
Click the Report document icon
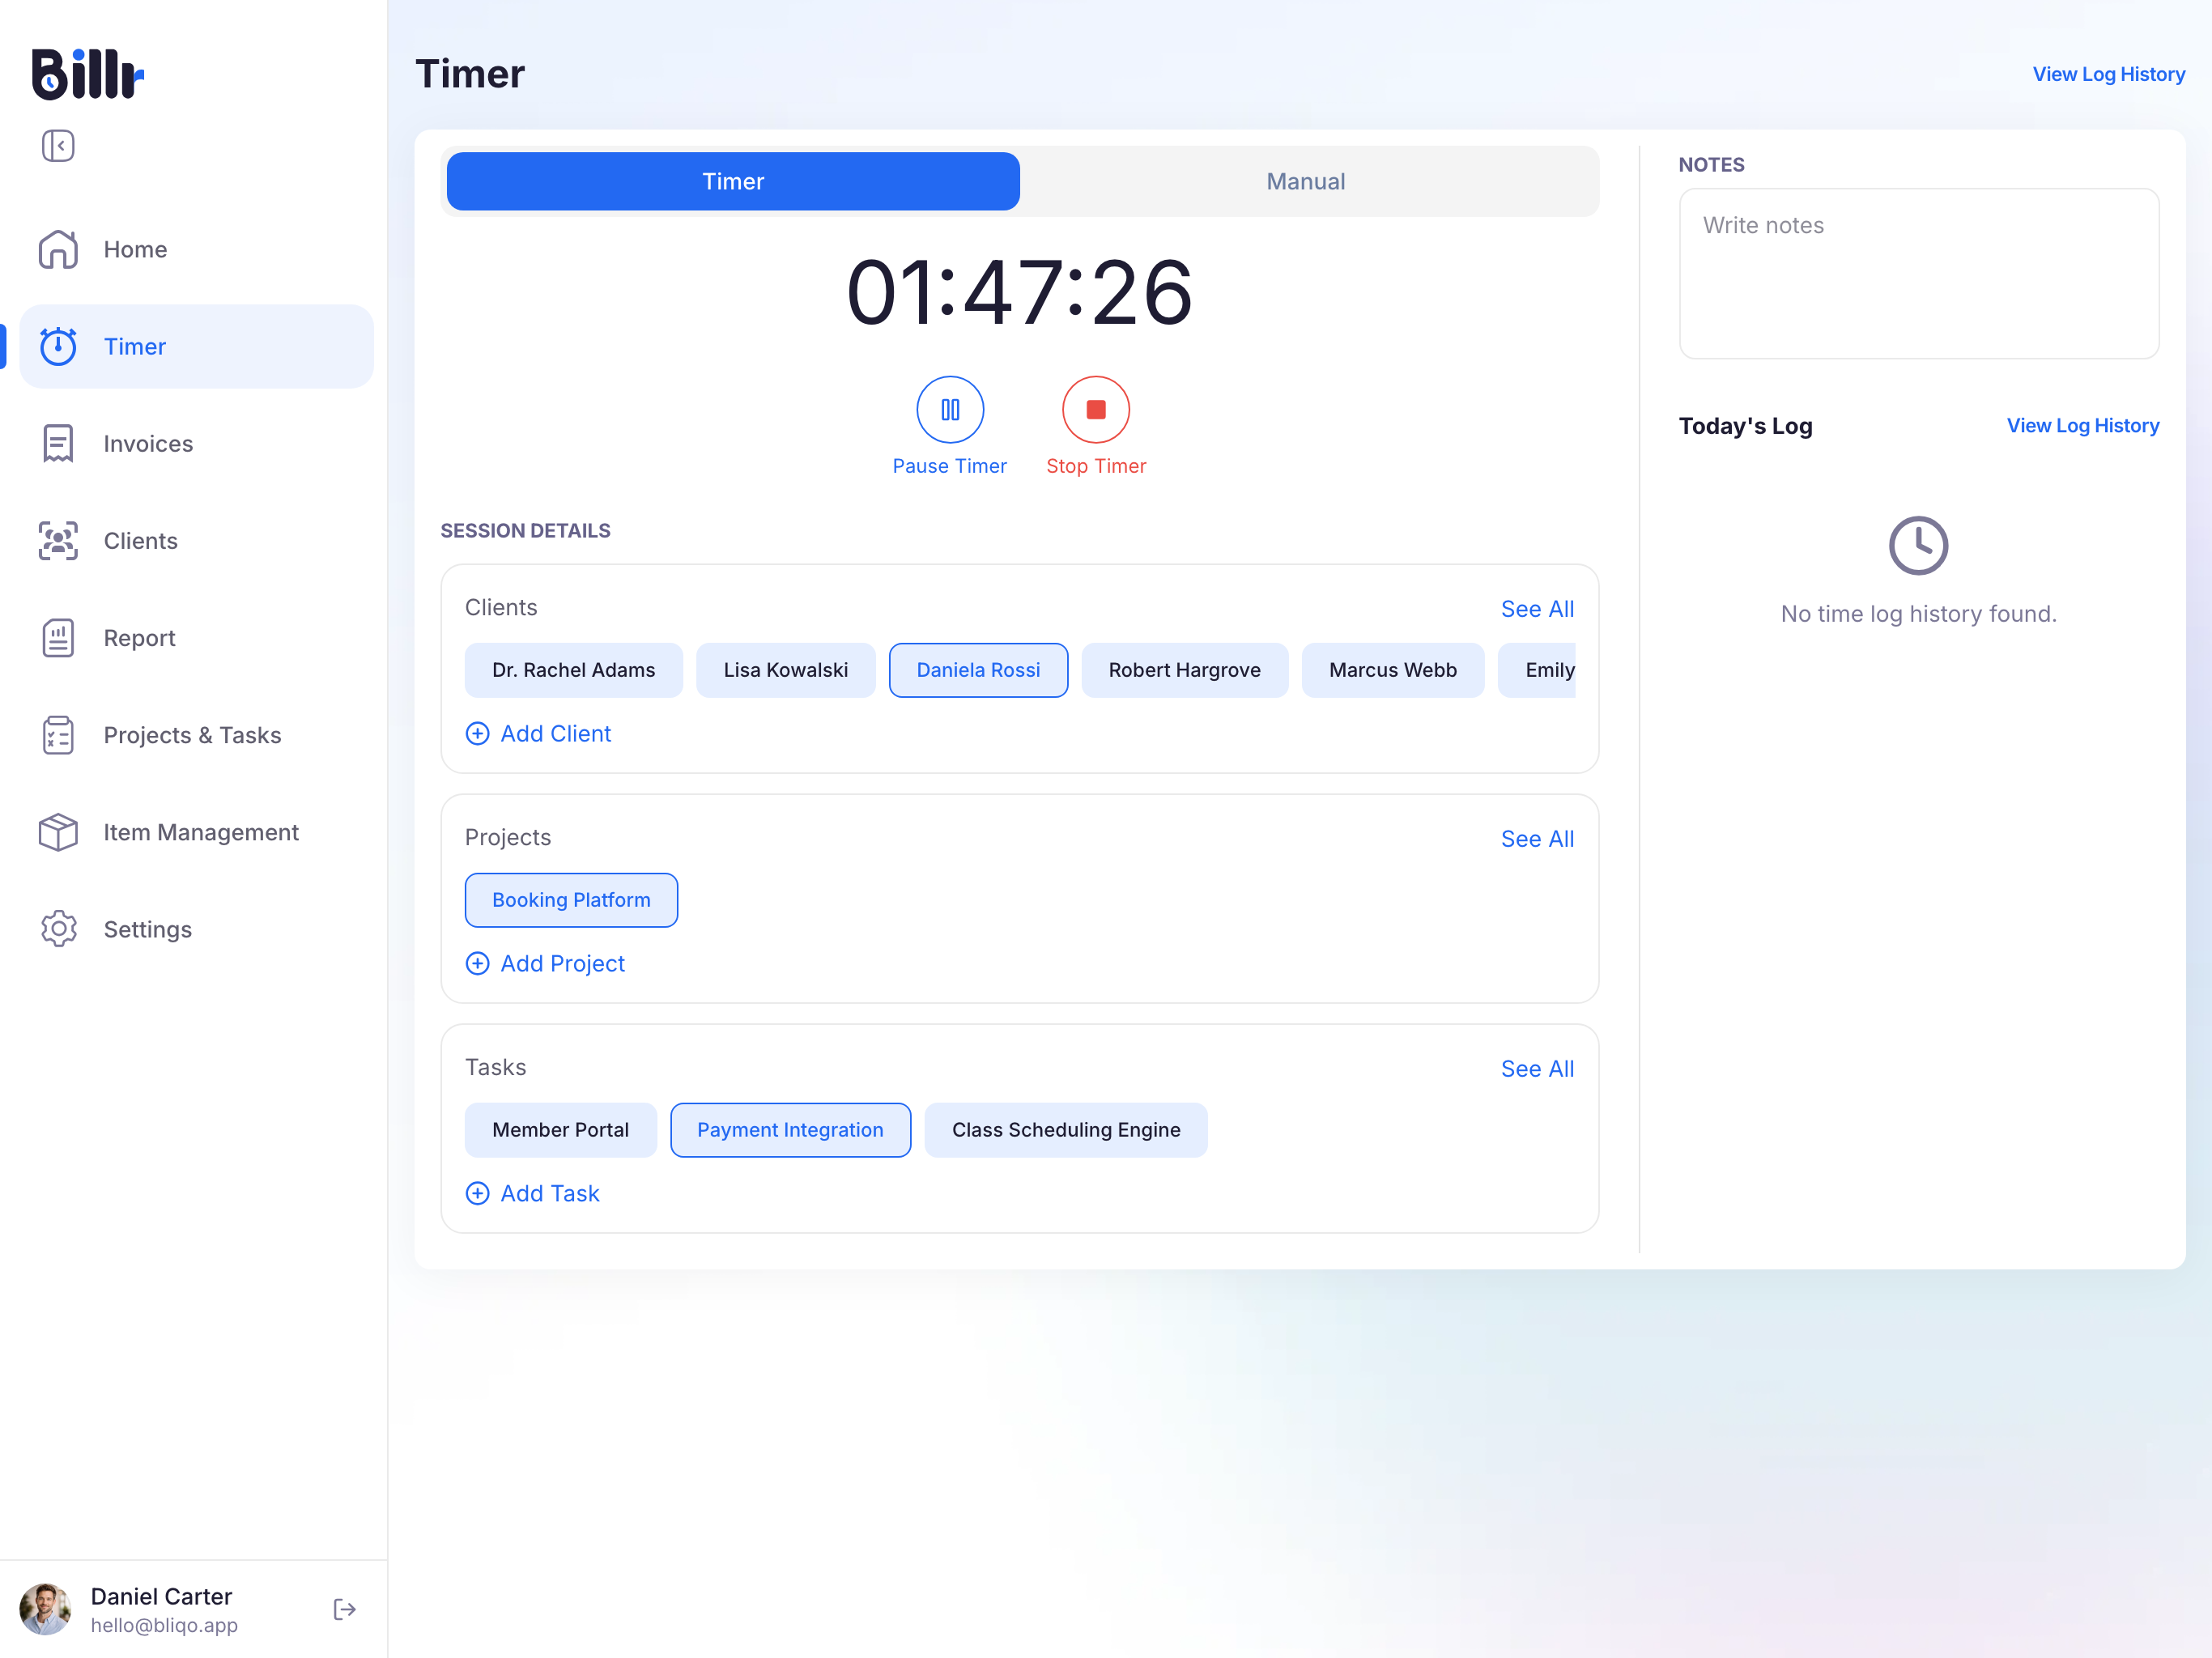tap(58, 637)
